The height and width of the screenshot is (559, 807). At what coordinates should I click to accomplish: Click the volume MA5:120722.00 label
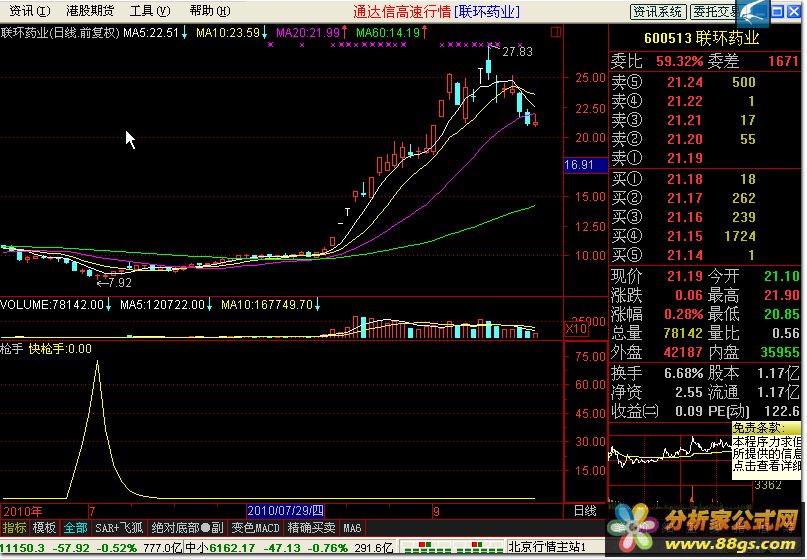[x=166, y=305]
